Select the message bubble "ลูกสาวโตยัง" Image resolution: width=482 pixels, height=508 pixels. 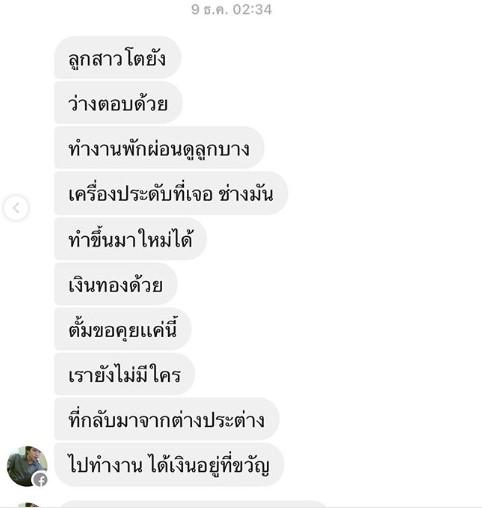117,58
